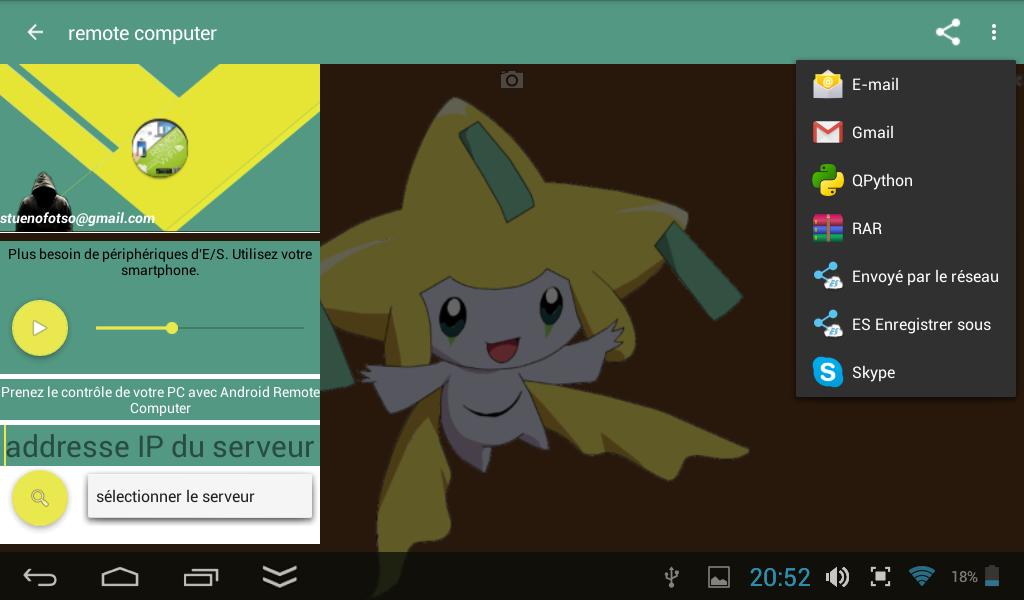The image size is (1024, 600).
Task: Choose Gmail in the share menu
Action: point(905,133)
